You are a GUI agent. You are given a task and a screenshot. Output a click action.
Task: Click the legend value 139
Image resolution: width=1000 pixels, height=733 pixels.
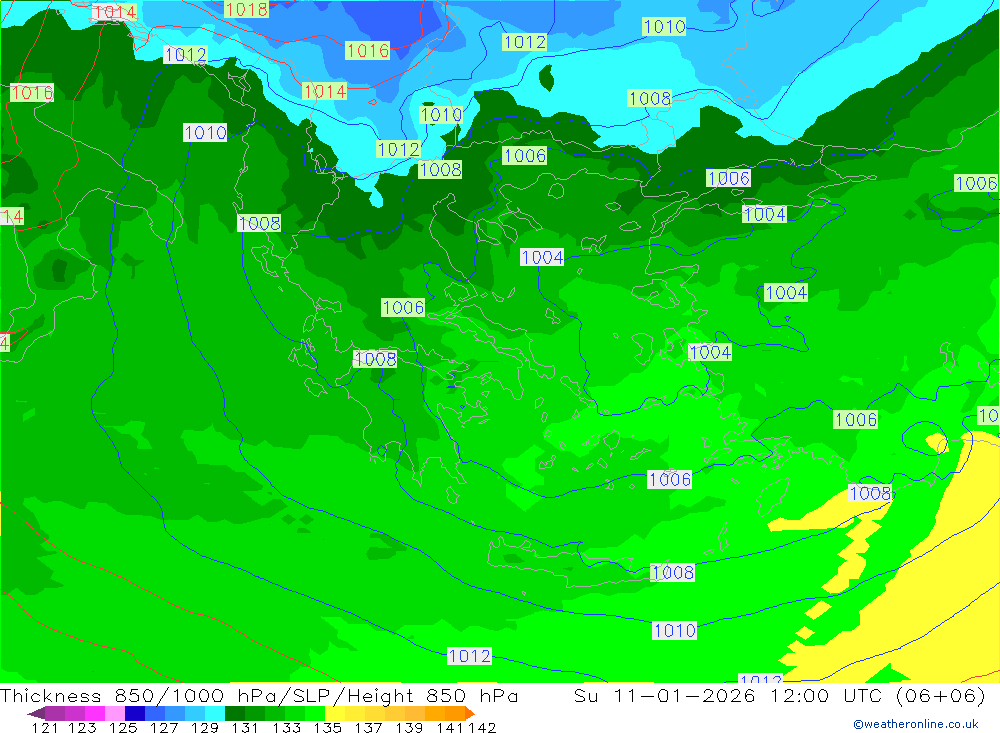click(x=409, y=727)
